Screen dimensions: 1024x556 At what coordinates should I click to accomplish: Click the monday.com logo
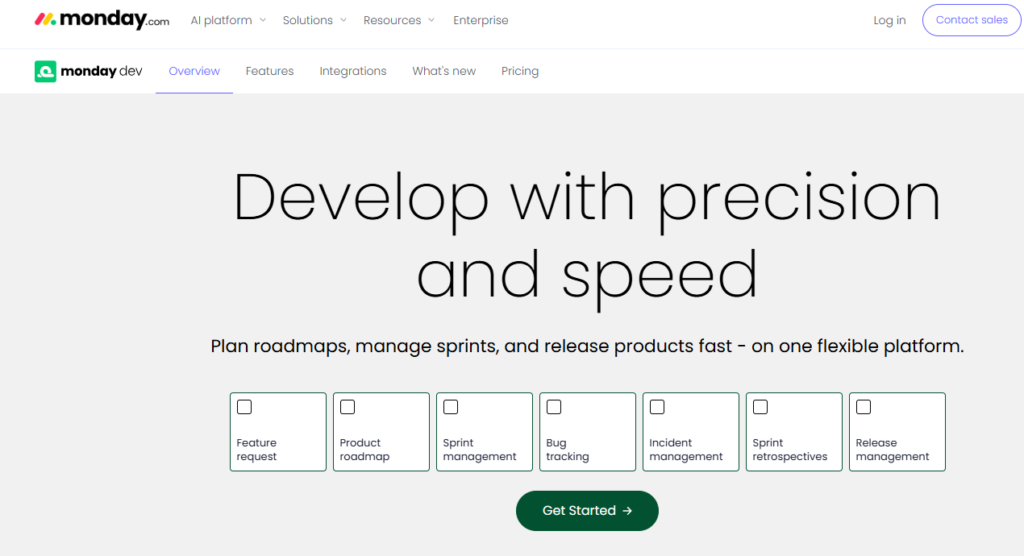coord(102,20)
